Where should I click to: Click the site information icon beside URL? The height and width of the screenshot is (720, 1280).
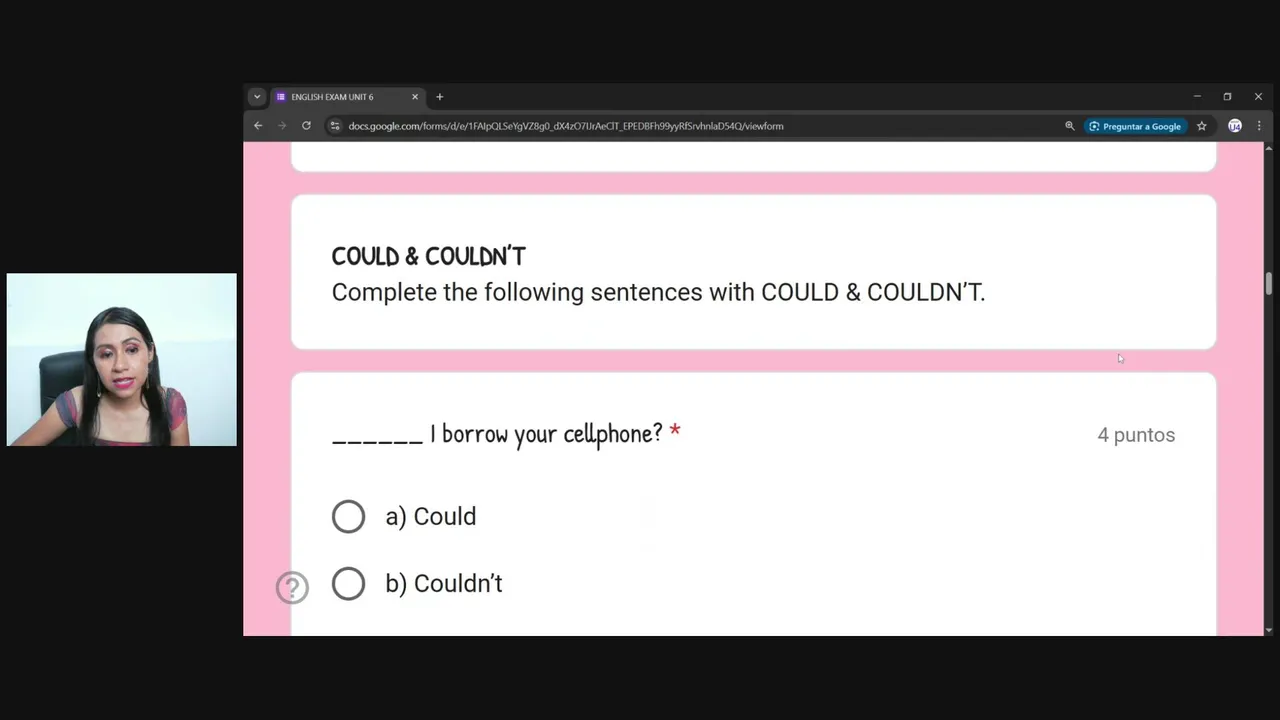335,126
